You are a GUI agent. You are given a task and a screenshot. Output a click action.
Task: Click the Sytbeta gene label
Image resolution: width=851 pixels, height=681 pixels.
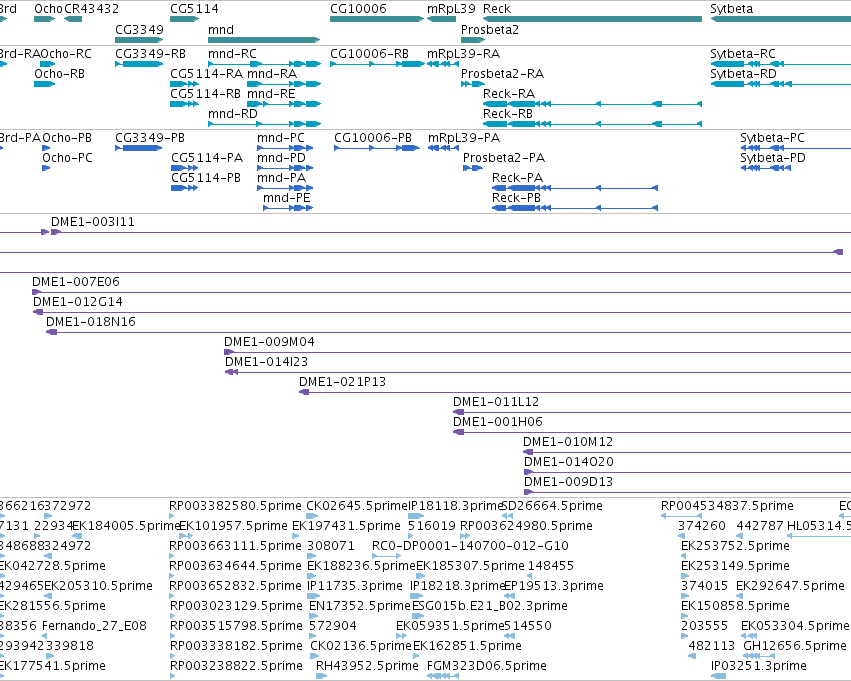(x=731, y=9)
